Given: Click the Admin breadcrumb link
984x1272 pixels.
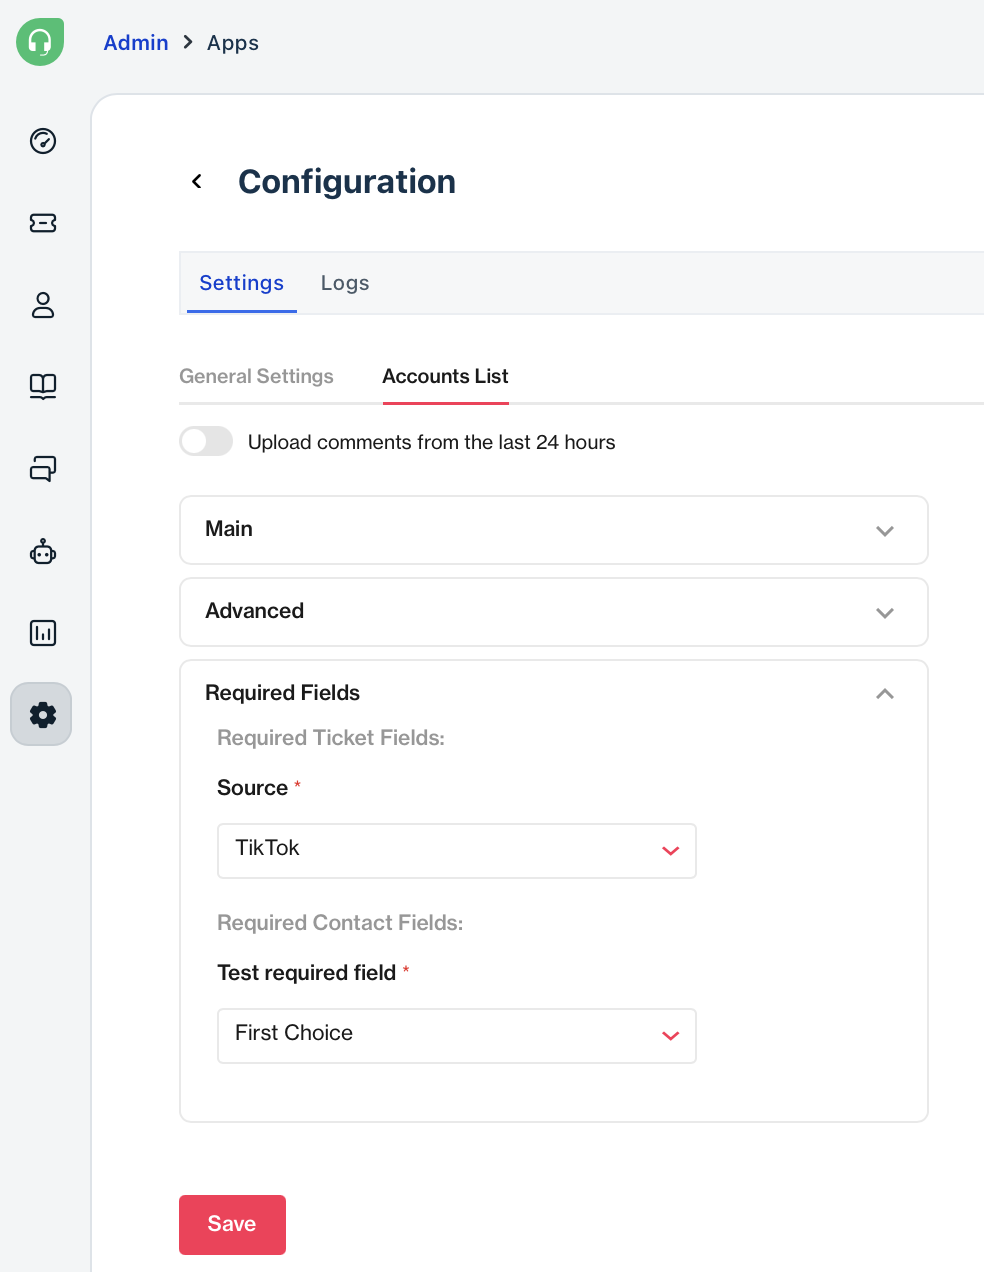Looking at the screenshot, I should click(x=136, y=43).
